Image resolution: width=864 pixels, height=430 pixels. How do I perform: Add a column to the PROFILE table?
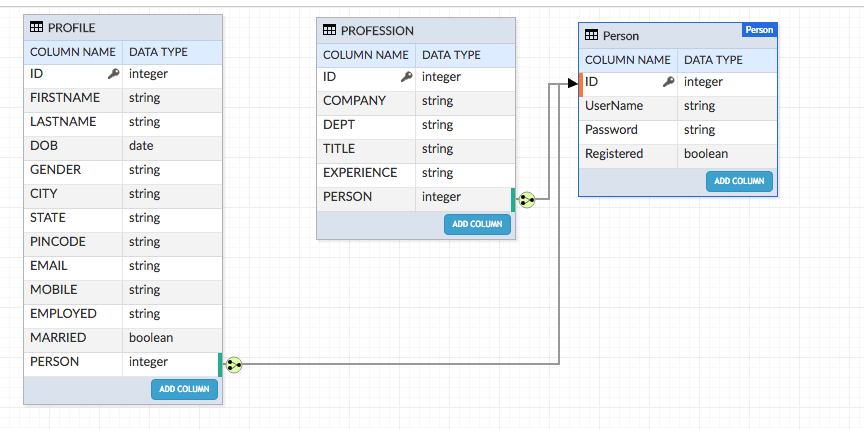tap(184, 389)
